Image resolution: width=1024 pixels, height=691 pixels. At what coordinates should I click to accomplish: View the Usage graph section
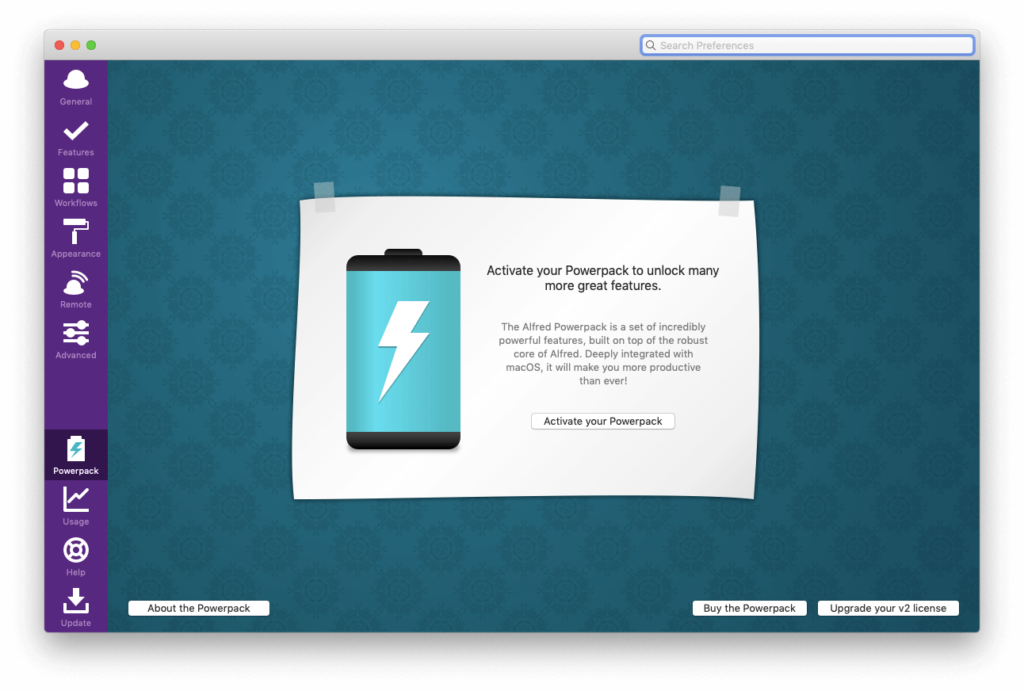tap(76, 507)
